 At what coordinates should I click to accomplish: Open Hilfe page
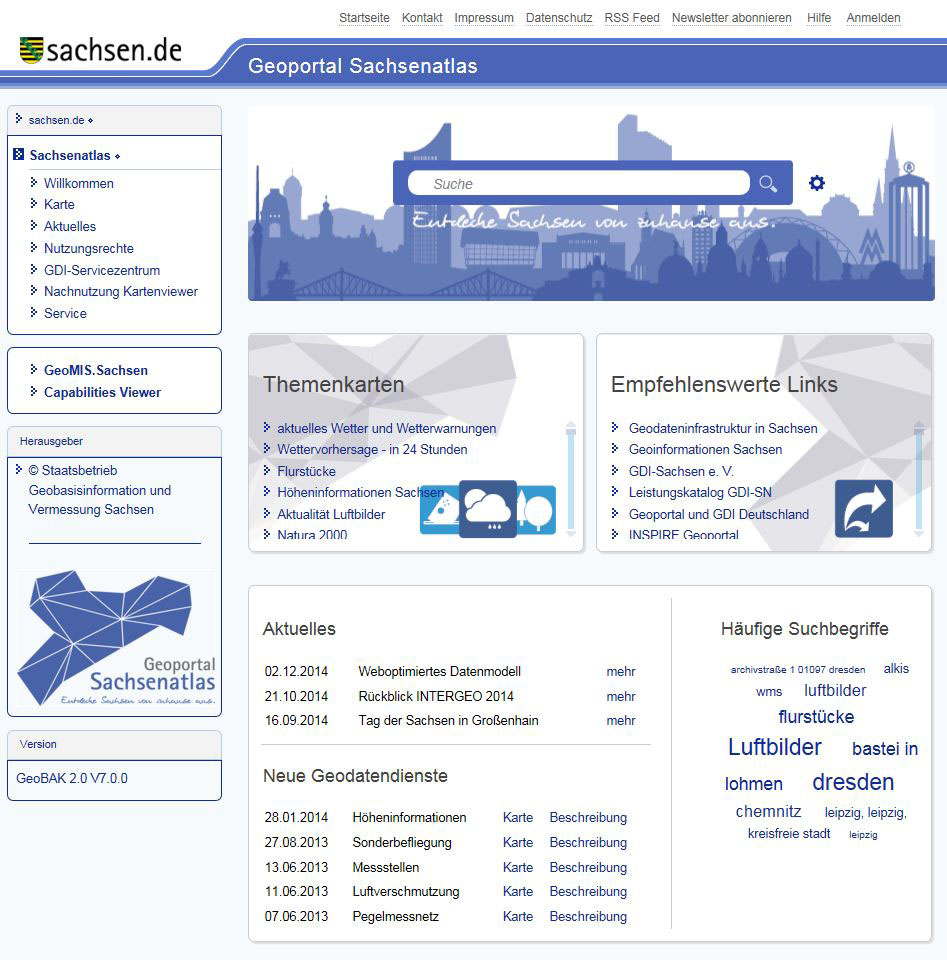tap(818, 18)
